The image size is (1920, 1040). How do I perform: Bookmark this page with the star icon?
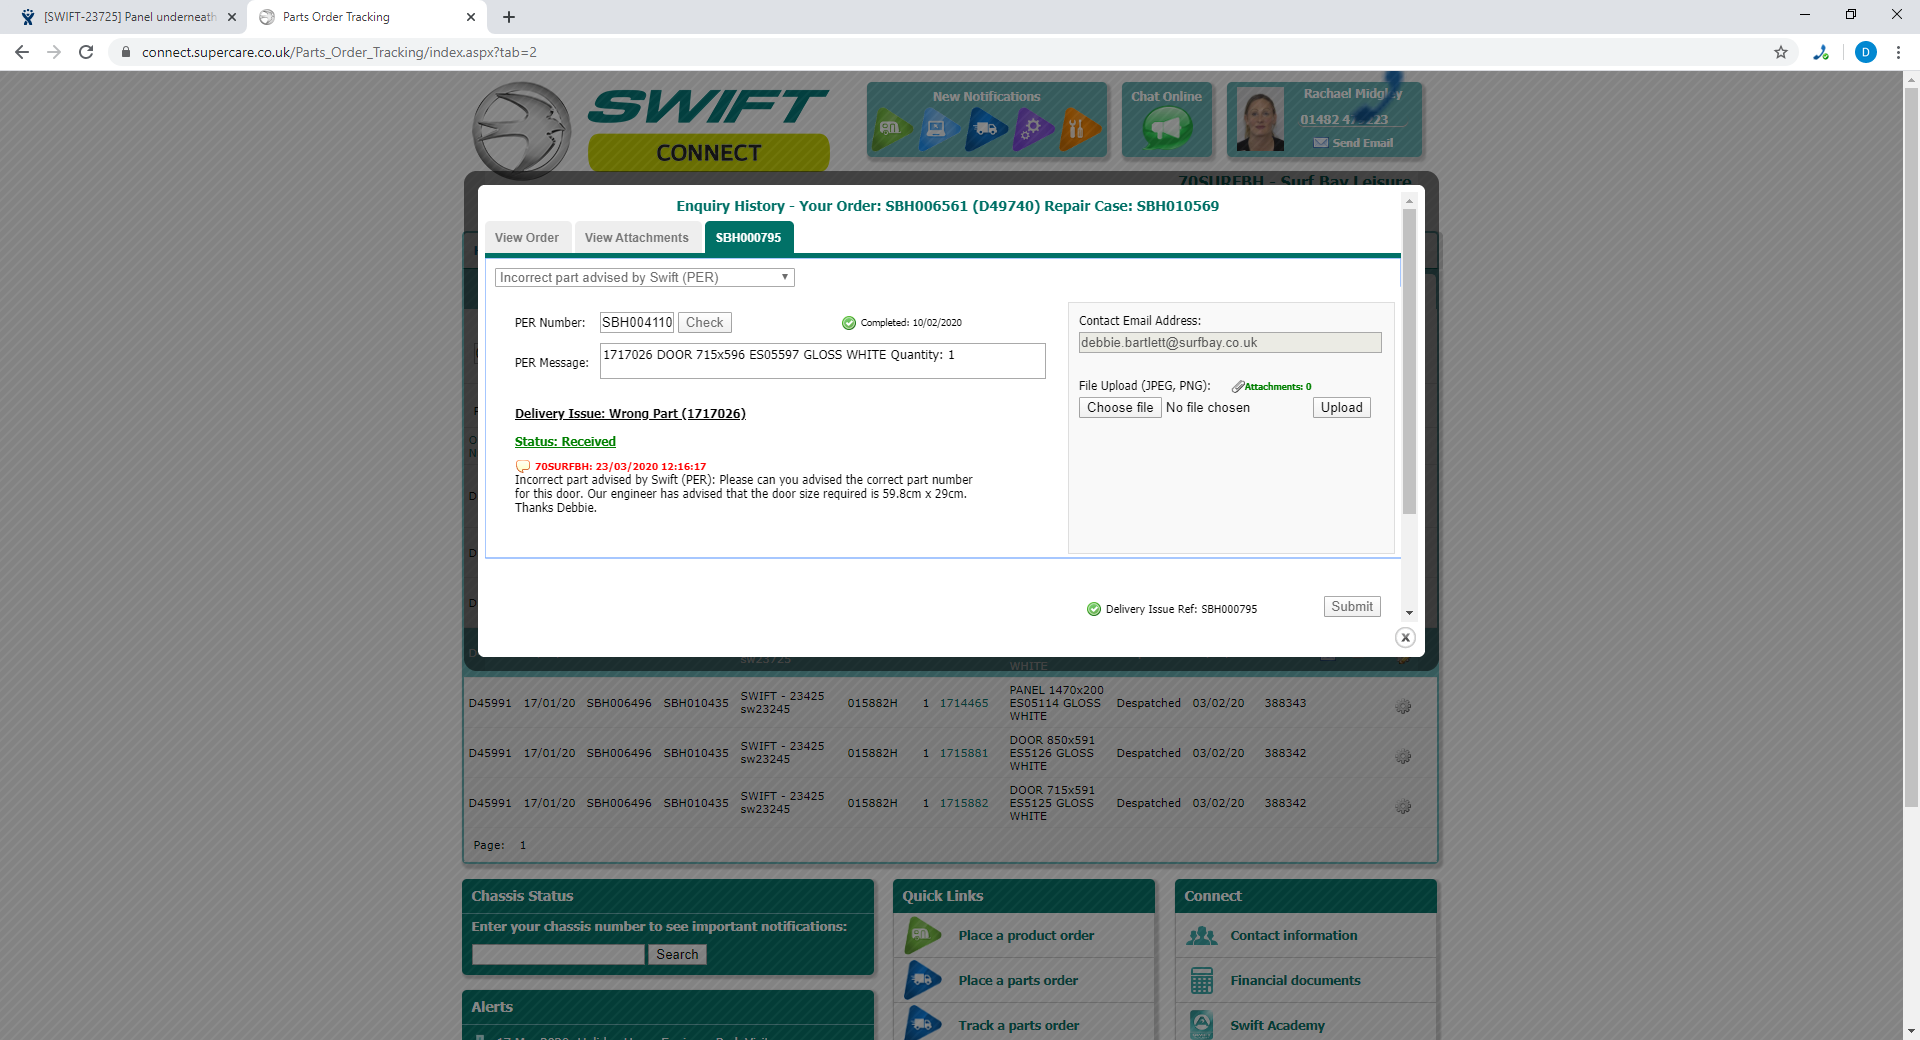coord(1781,52)
